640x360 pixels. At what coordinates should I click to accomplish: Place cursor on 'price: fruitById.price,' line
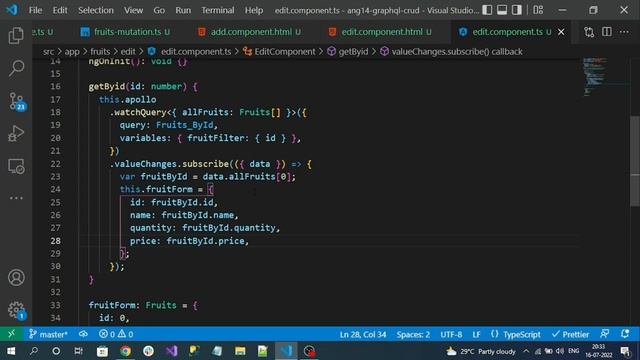coord(189,241)
